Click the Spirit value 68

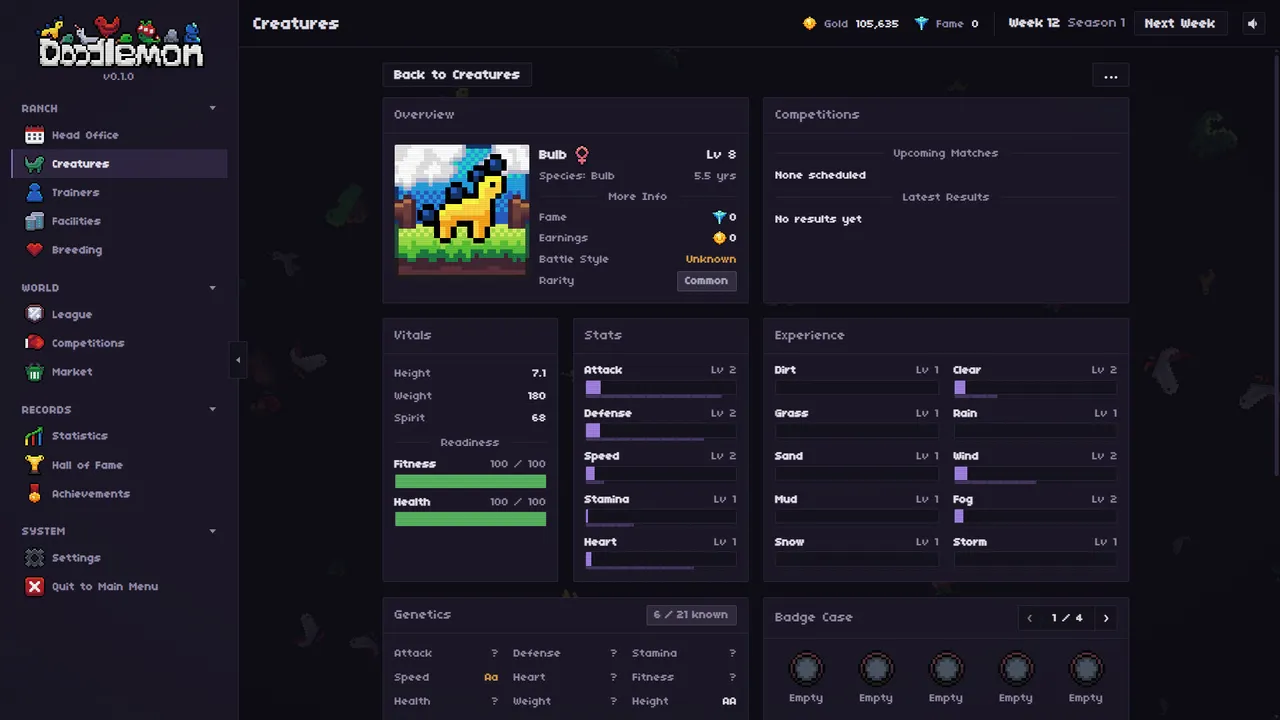(539, 418)
